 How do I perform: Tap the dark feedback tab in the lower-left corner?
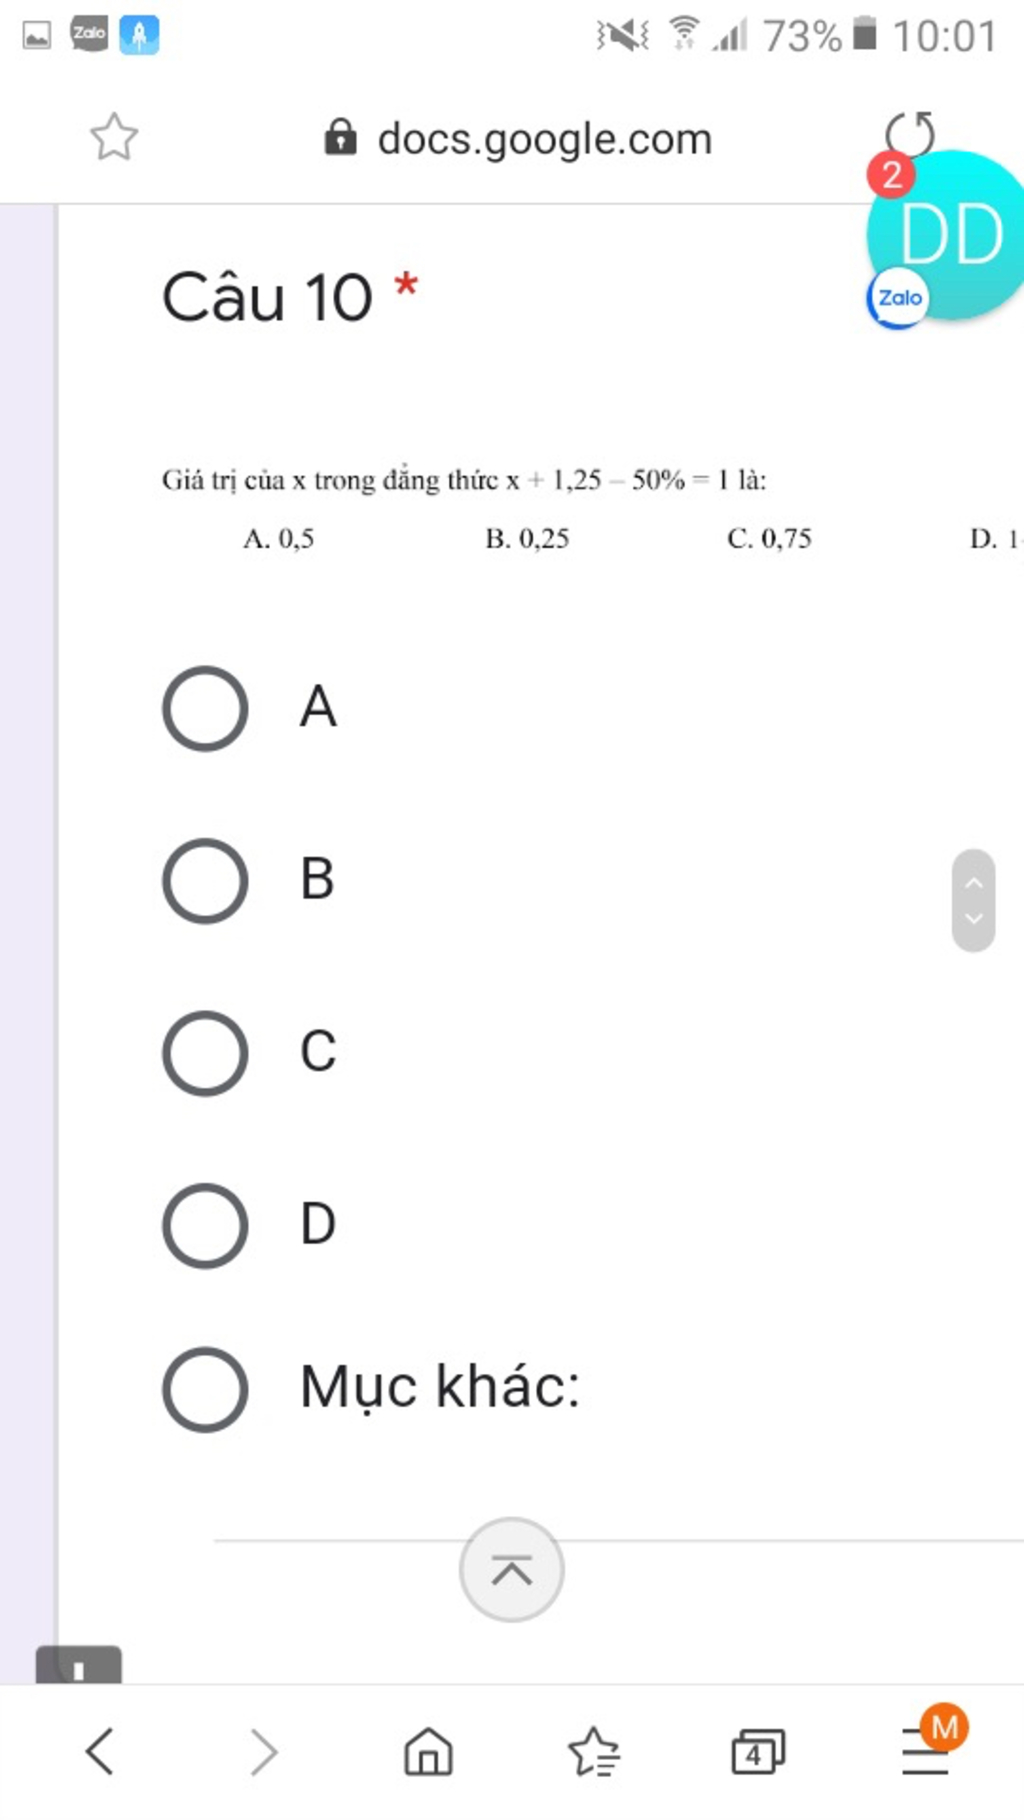coord(78,1666)
